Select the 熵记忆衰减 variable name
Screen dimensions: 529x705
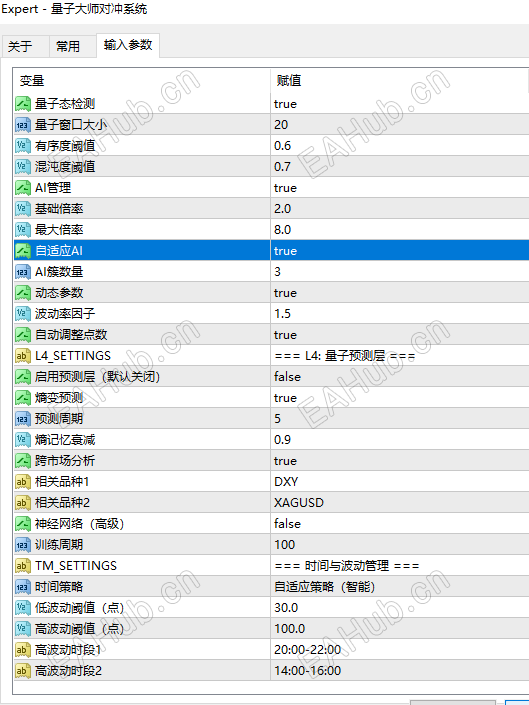[65, 440]
